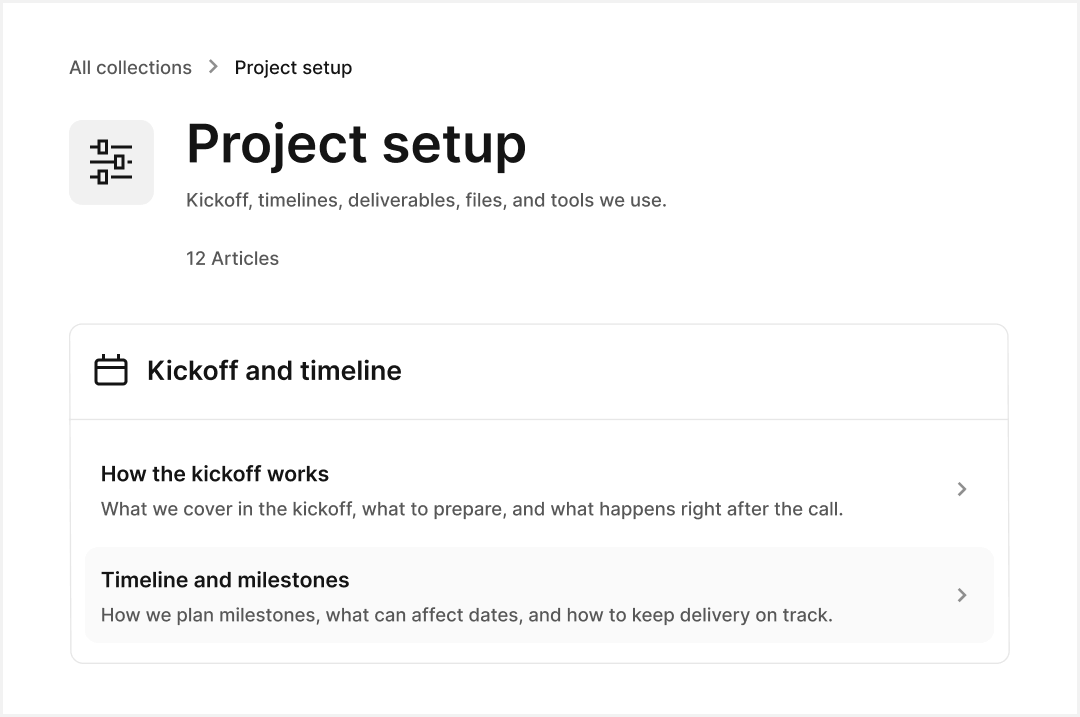Select the Kickoff and timeline category label
1080x717 pixels.
274,370
